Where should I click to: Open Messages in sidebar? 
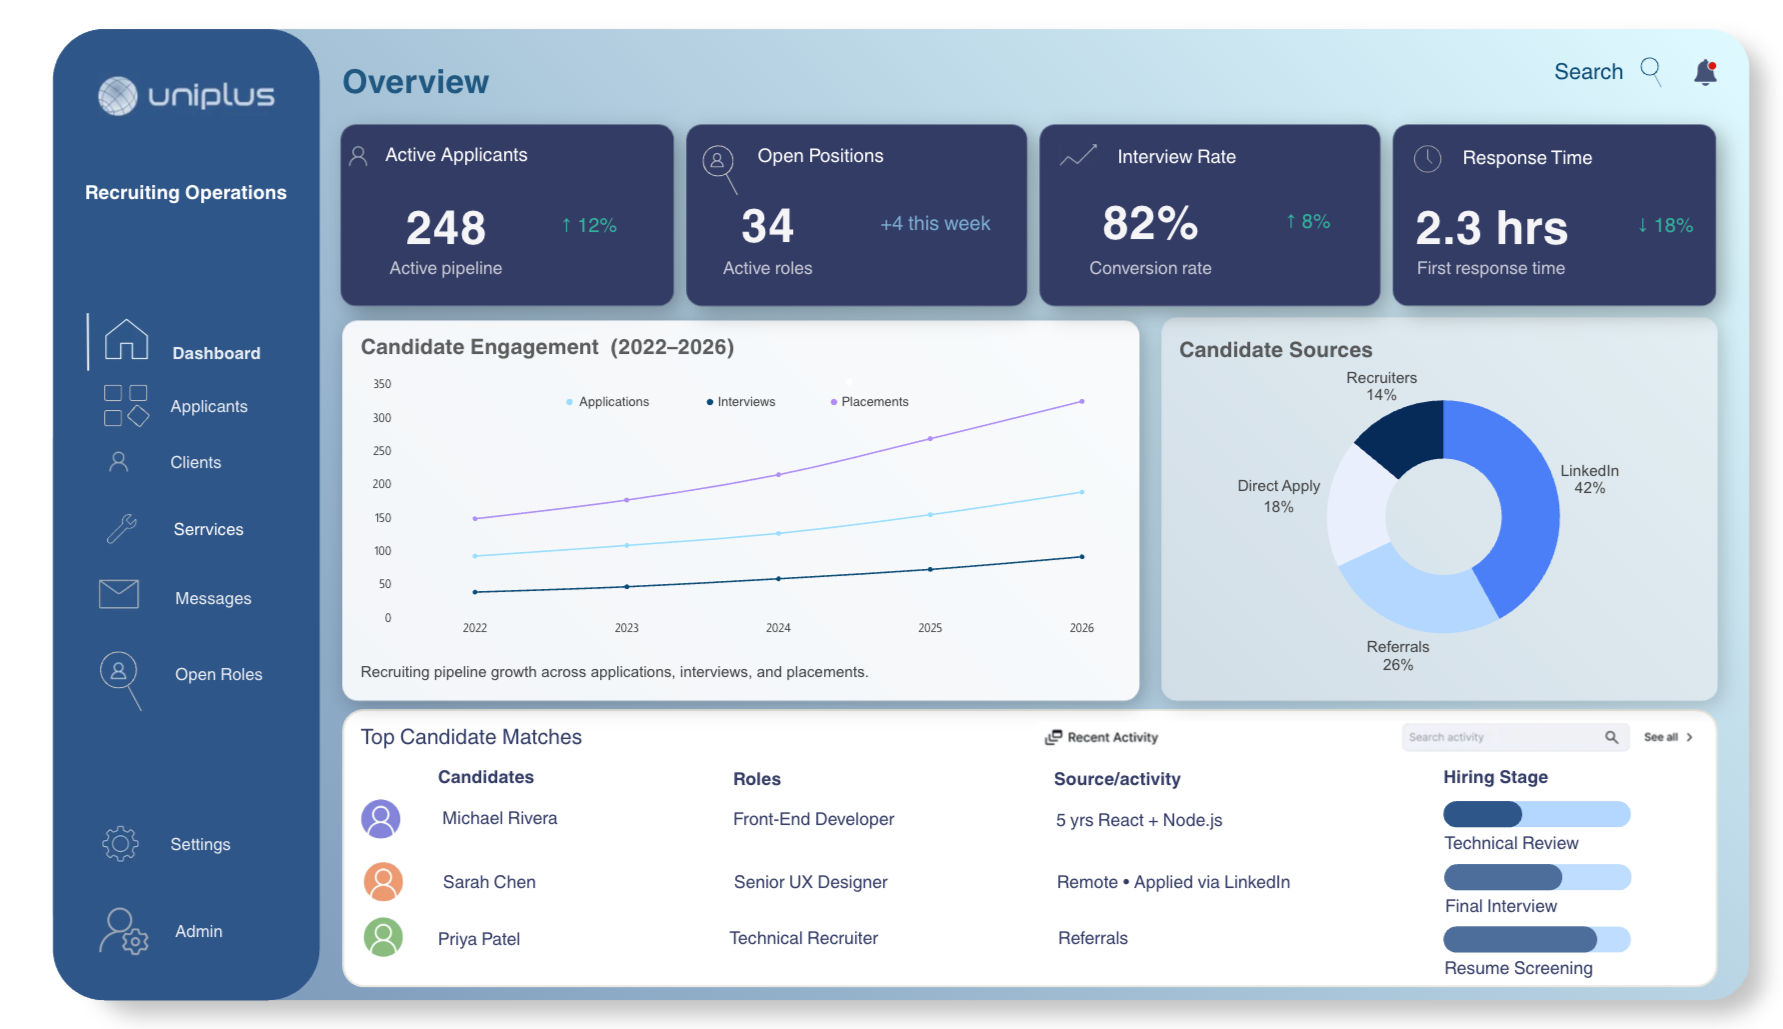pyautogui.click(x=213, y=598)
